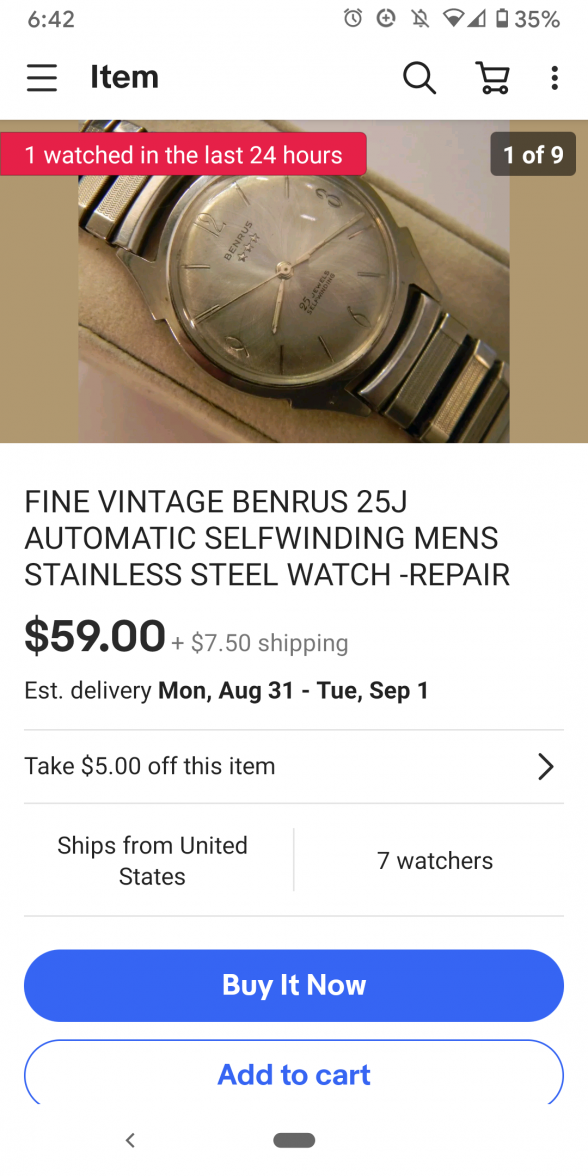Viewport: 588px width, 1176px height.
Task: Tap the battery status icon
Action: pyautogui.click(x=502, y=19)
